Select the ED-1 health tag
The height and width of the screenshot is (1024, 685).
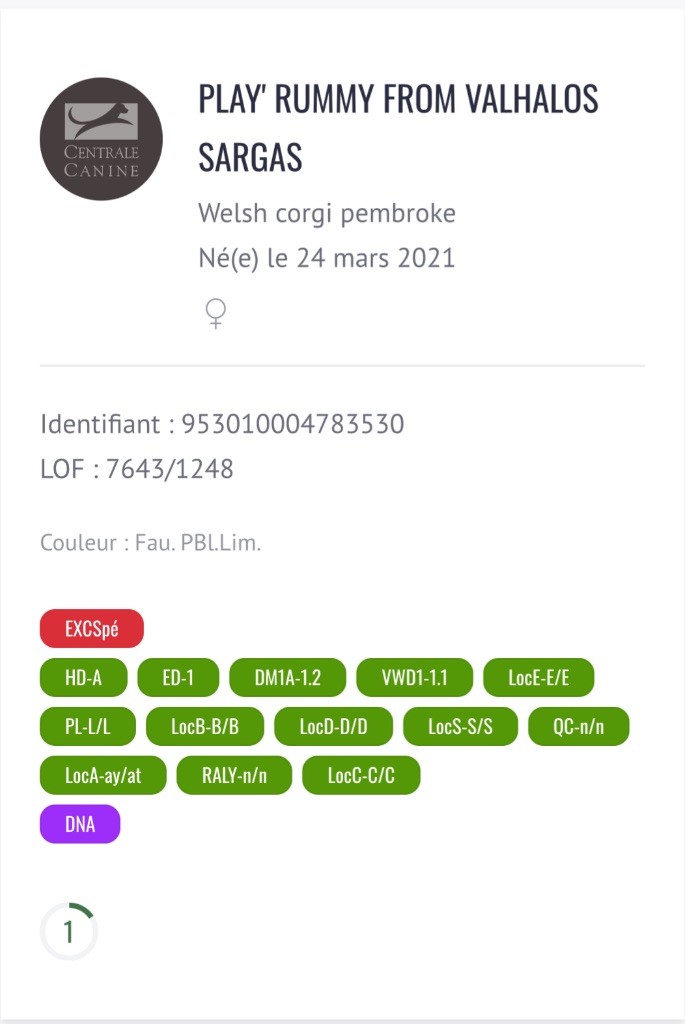pos(178,678)
